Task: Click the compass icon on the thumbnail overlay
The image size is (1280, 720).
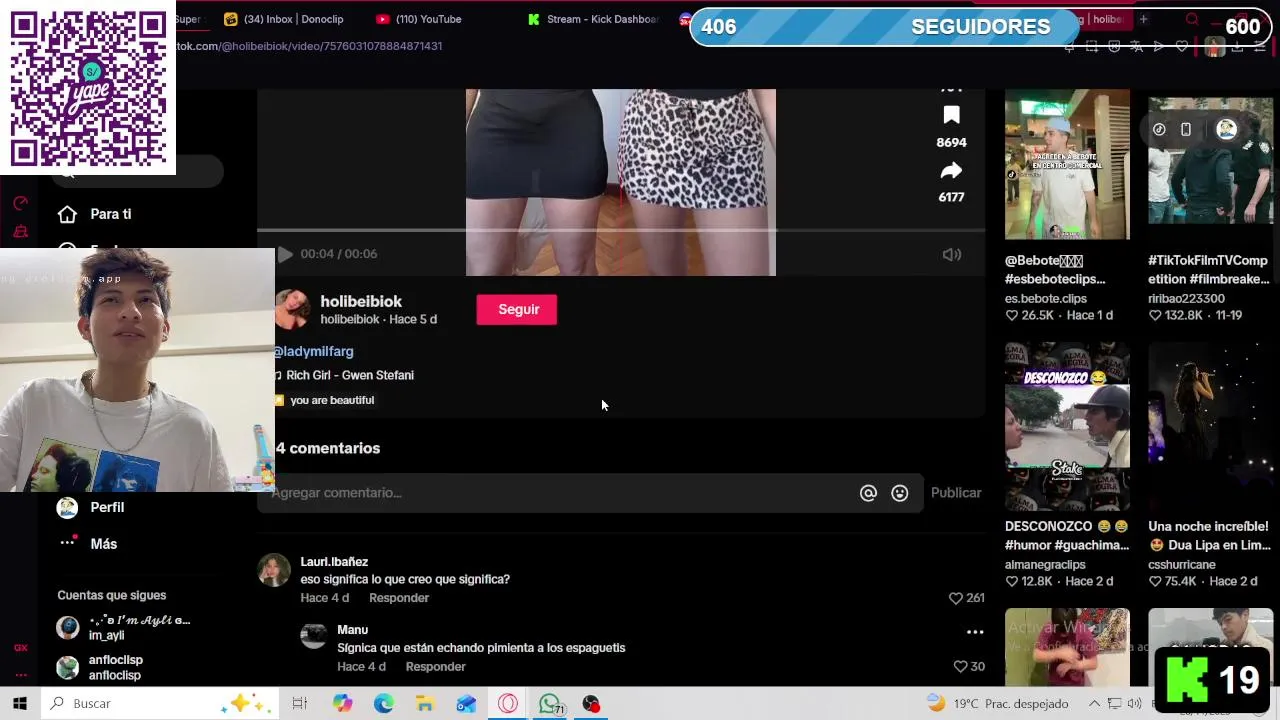Action: tap(1159, 129)
